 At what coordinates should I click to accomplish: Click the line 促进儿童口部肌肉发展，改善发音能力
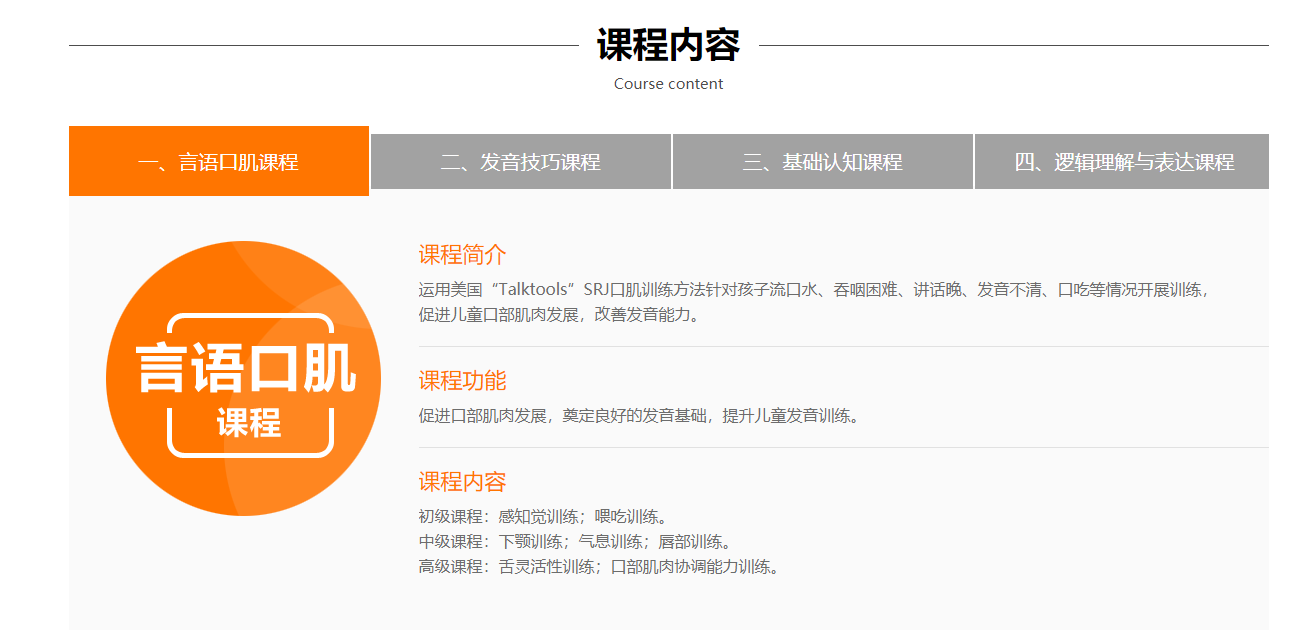click(558, 315)
